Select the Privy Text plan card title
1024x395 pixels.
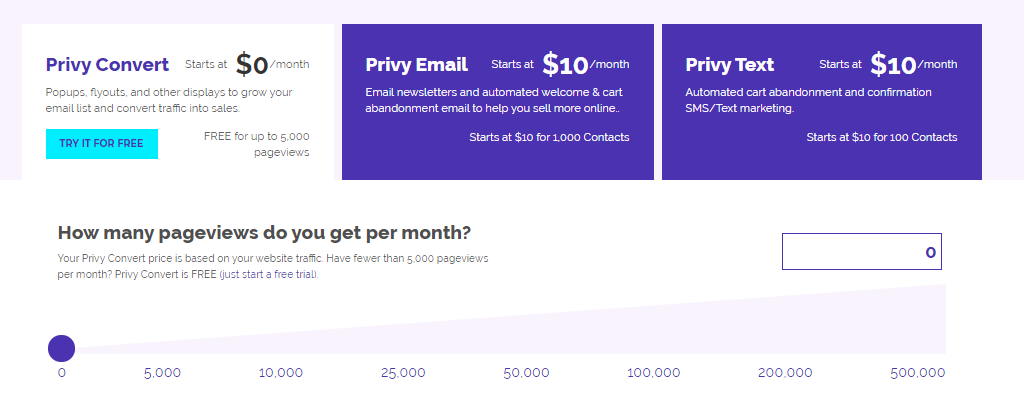[x=729, y=65]
